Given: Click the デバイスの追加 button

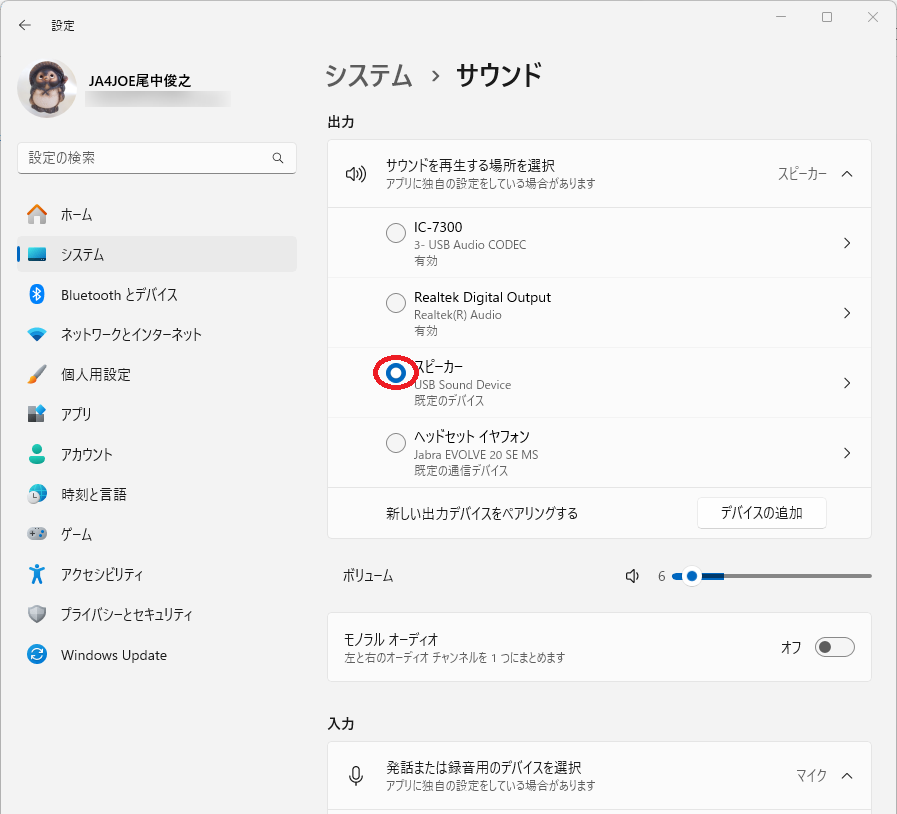Looking at the screenshot, I should (x=761, y=513).
